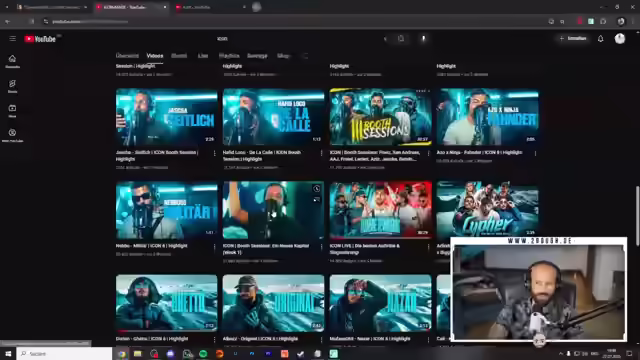
Task: Click the page vertical scrollbar thumb
Action: click(x=637, y=216)
